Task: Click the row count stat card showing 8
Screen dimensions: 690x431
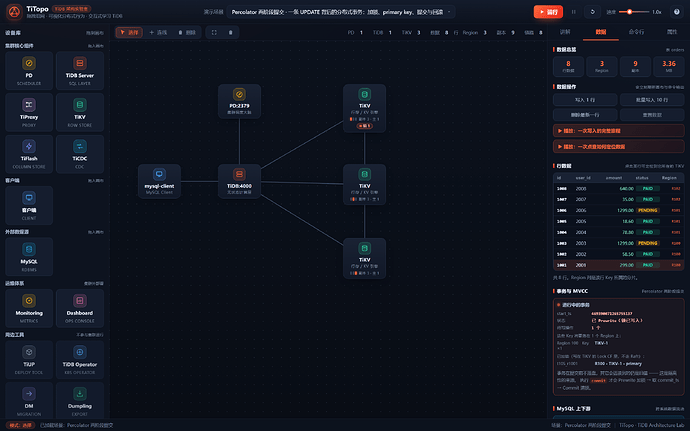Action: [x=568, y=66]
